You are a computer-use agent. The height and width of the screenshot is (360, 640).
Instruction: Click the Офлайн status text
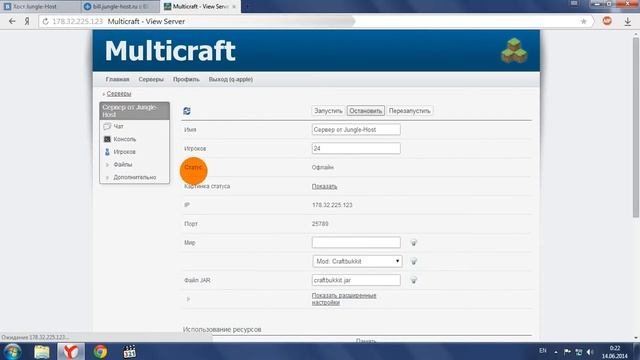pyautogui.click(x=322, y=168)
